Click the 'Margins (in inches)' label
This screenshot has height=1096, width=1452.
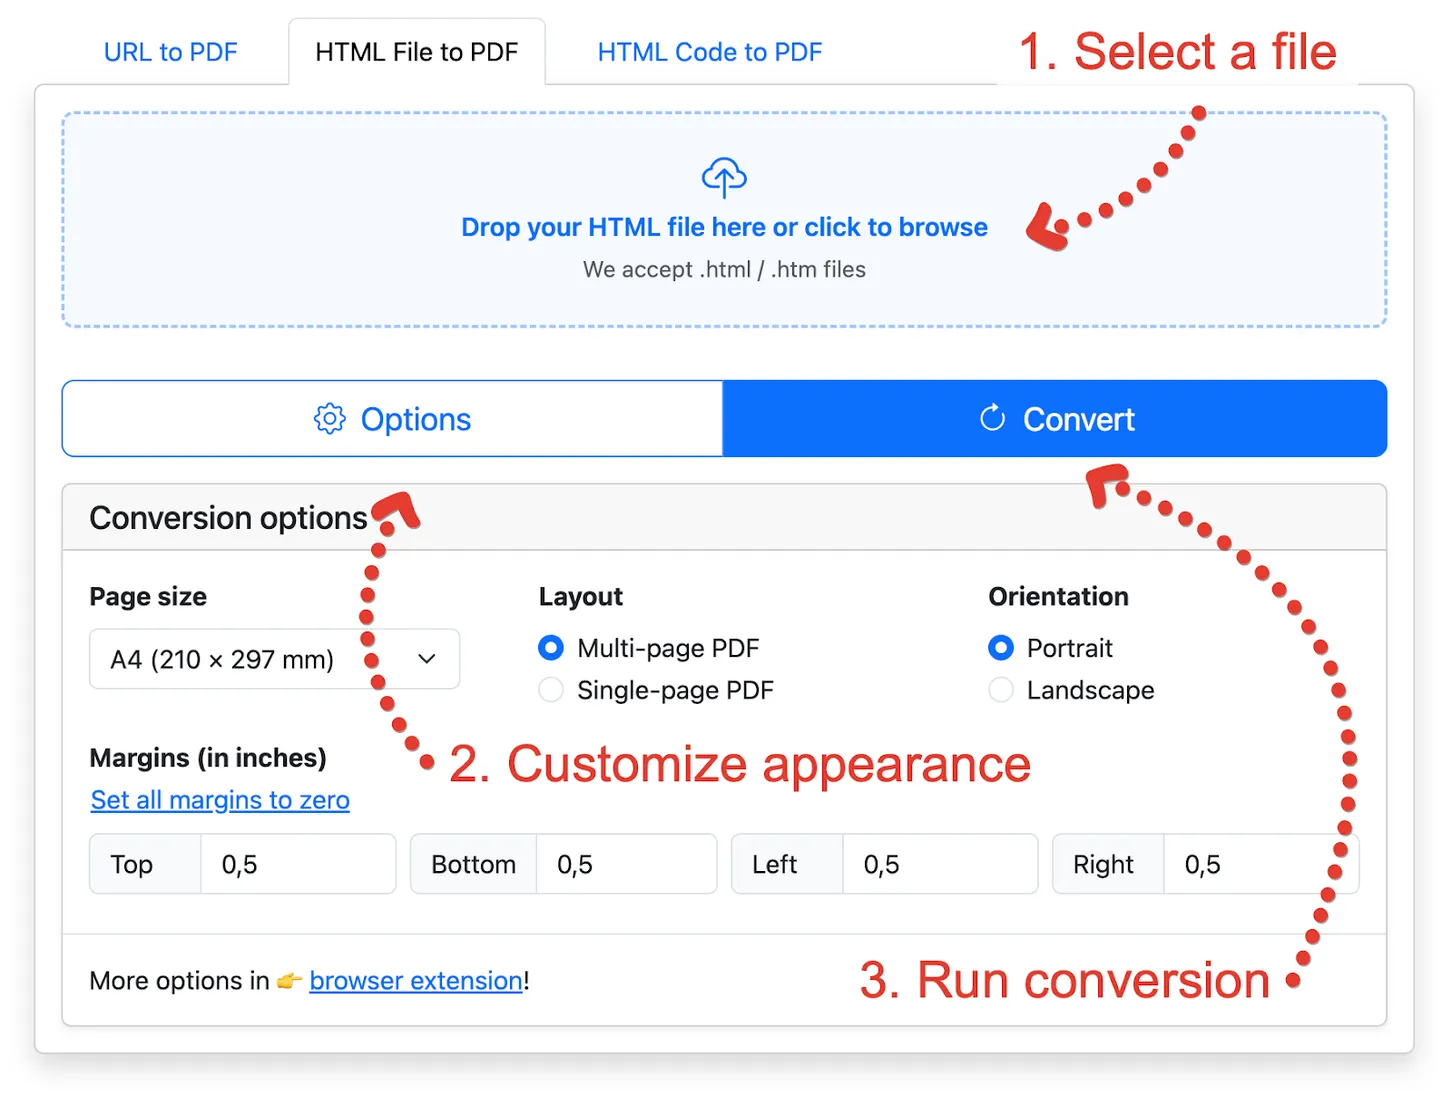tap(208, 758)
